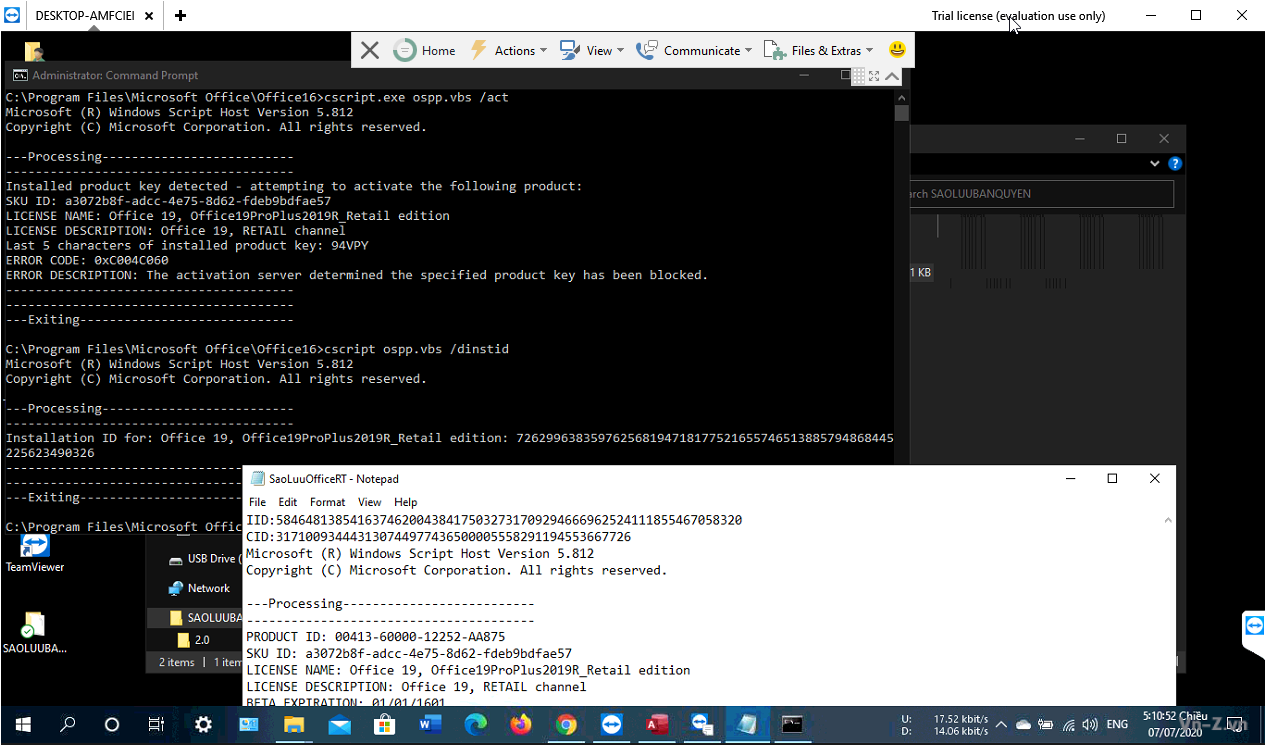
Task: Collapse the TeamViewer toolbar with the up chevron
Action: click(892, 76)
